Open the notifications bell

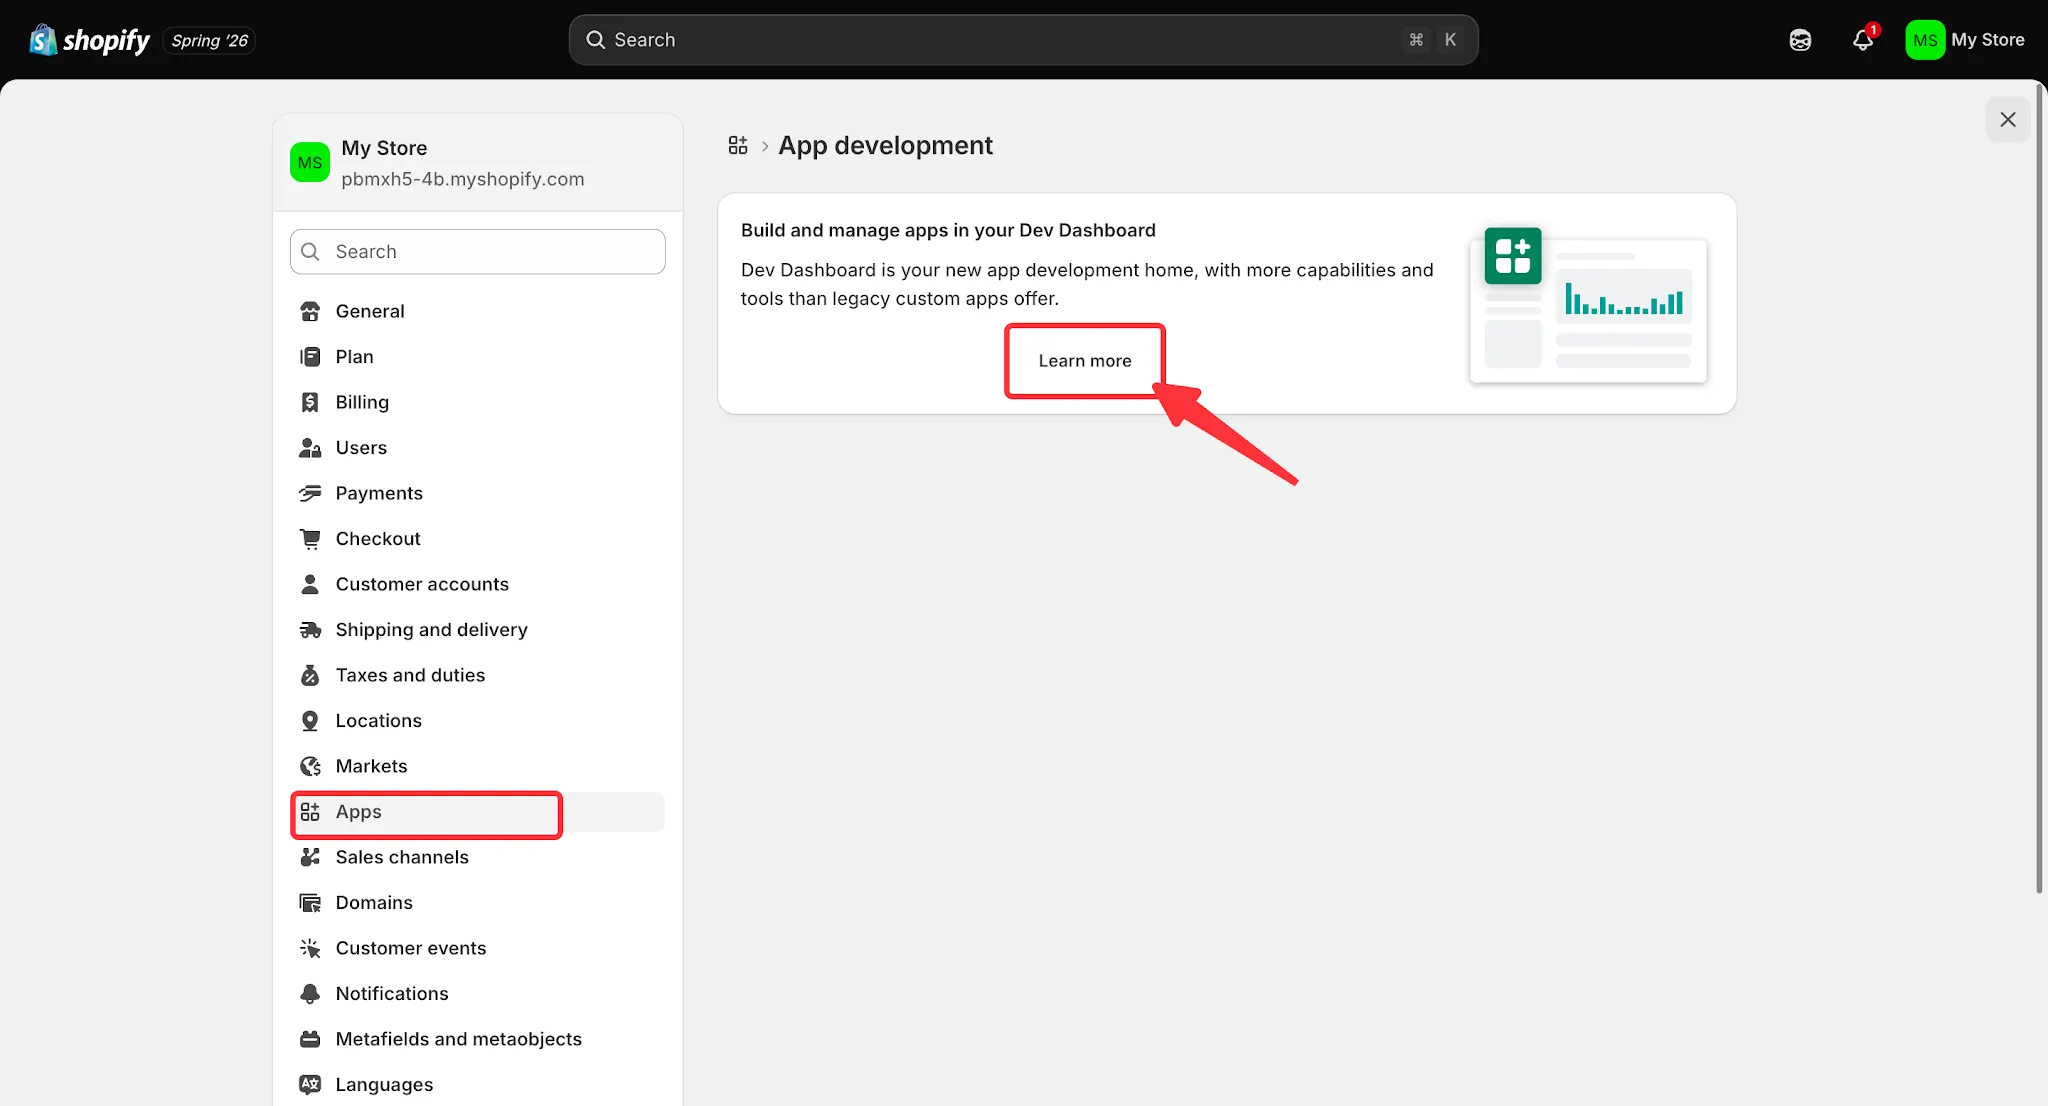[1863, 40]
